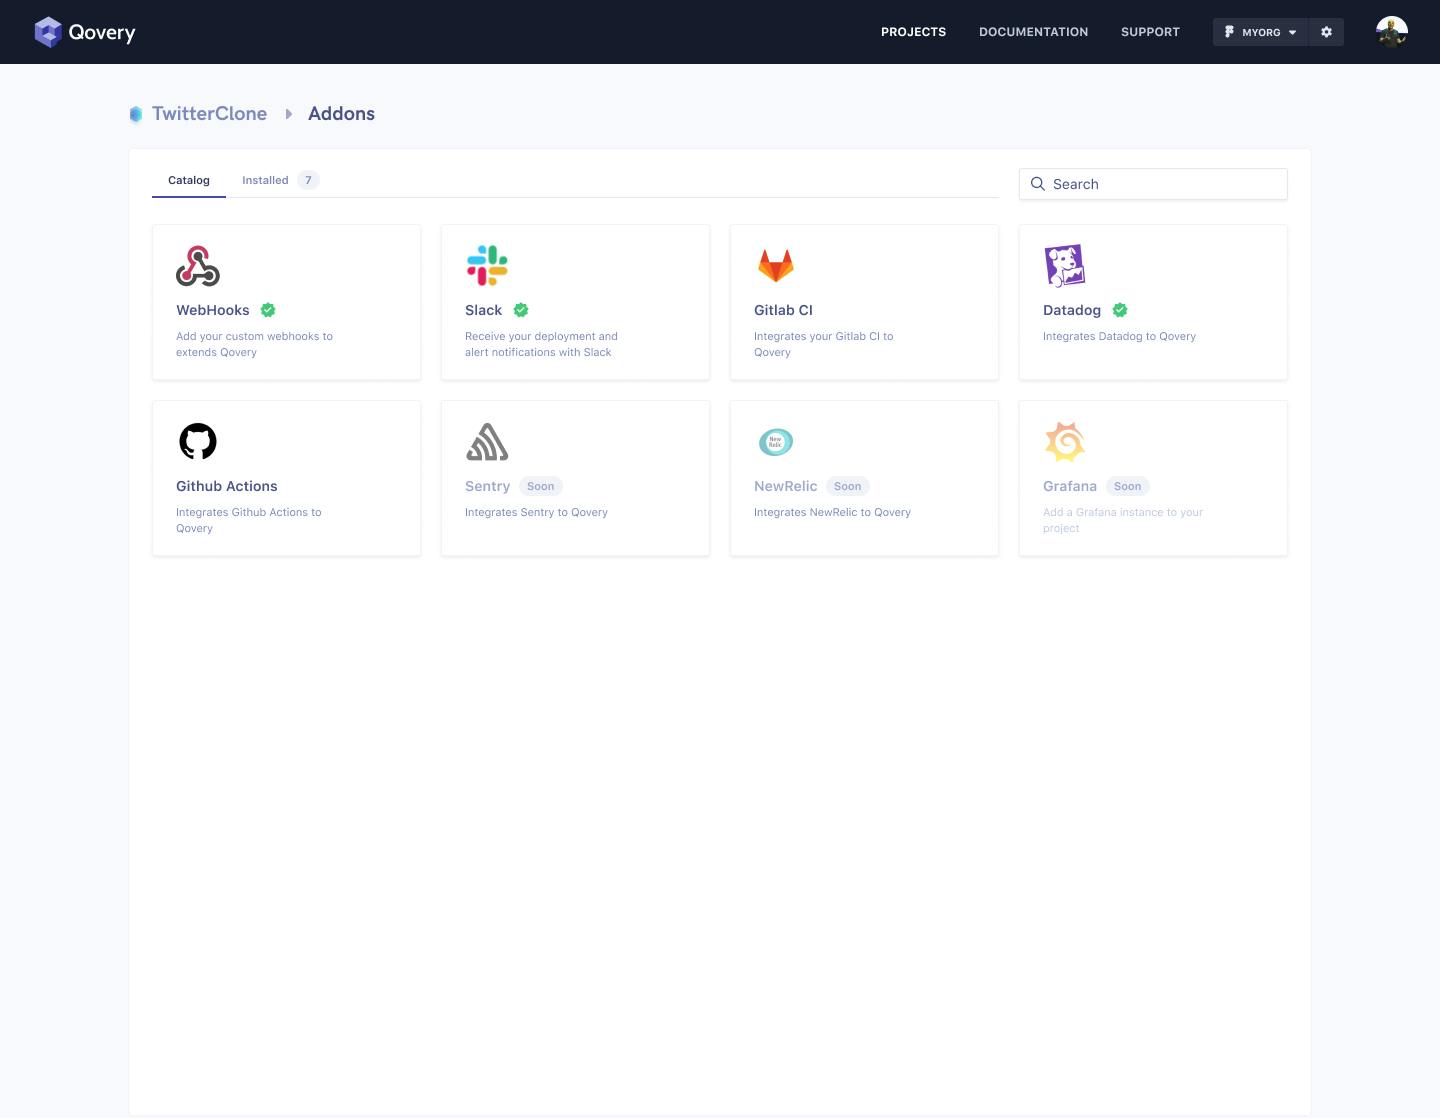Open organization settings gear icon
Viewport: 1440px width, 1118px height.
[x=1326, y=32]
